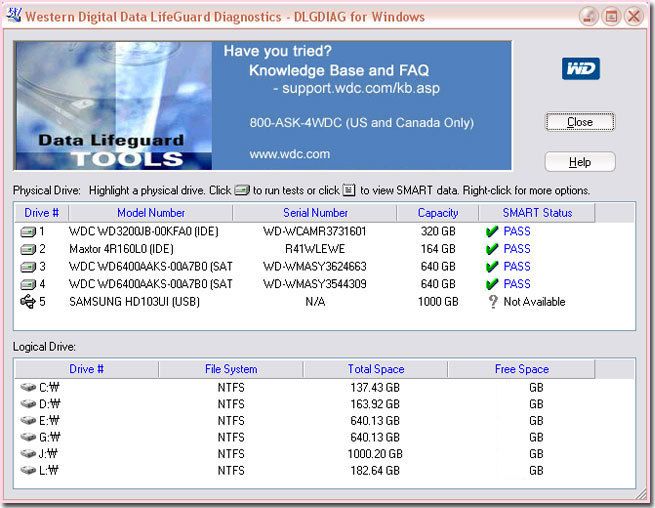Close the window with title bar X
Viewport: 655px width, 508px height.
click(x=634, y=17)
